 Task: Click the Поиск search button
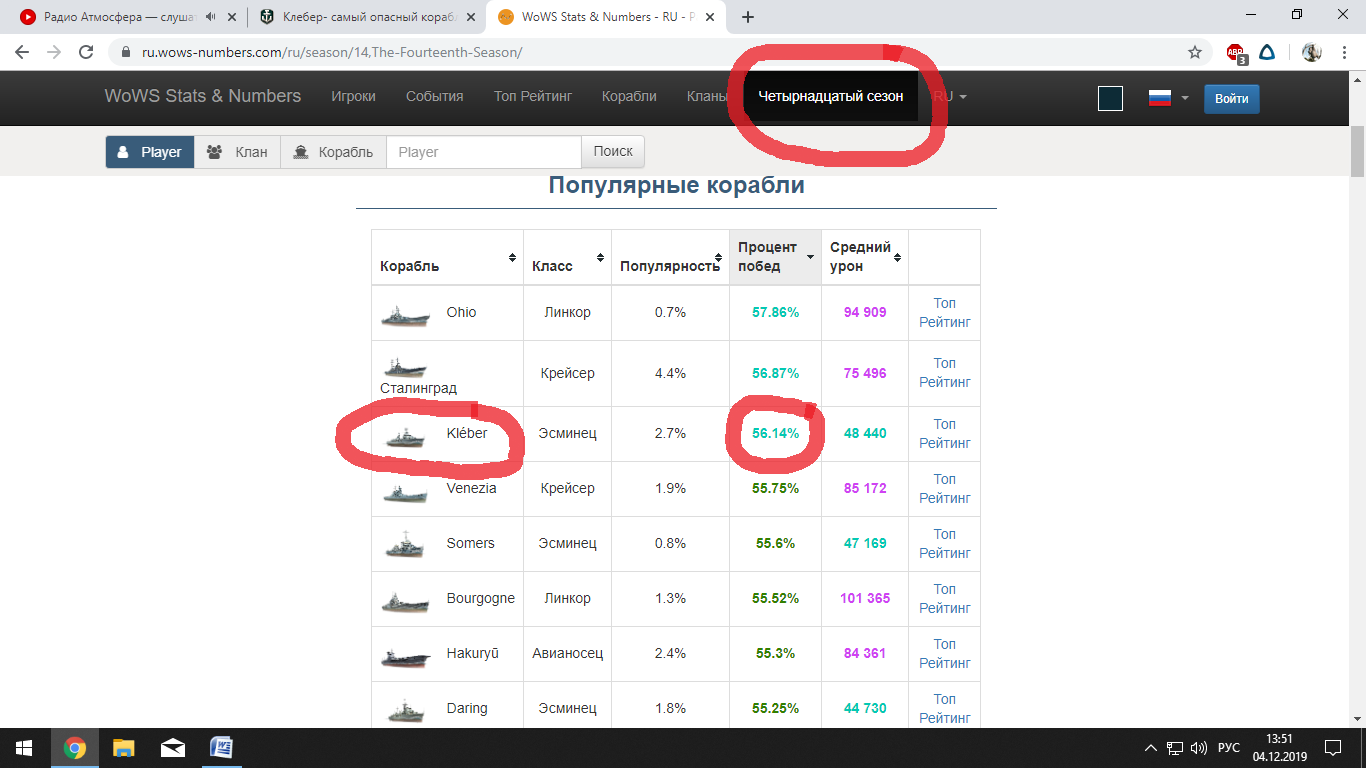coord(613,152)
